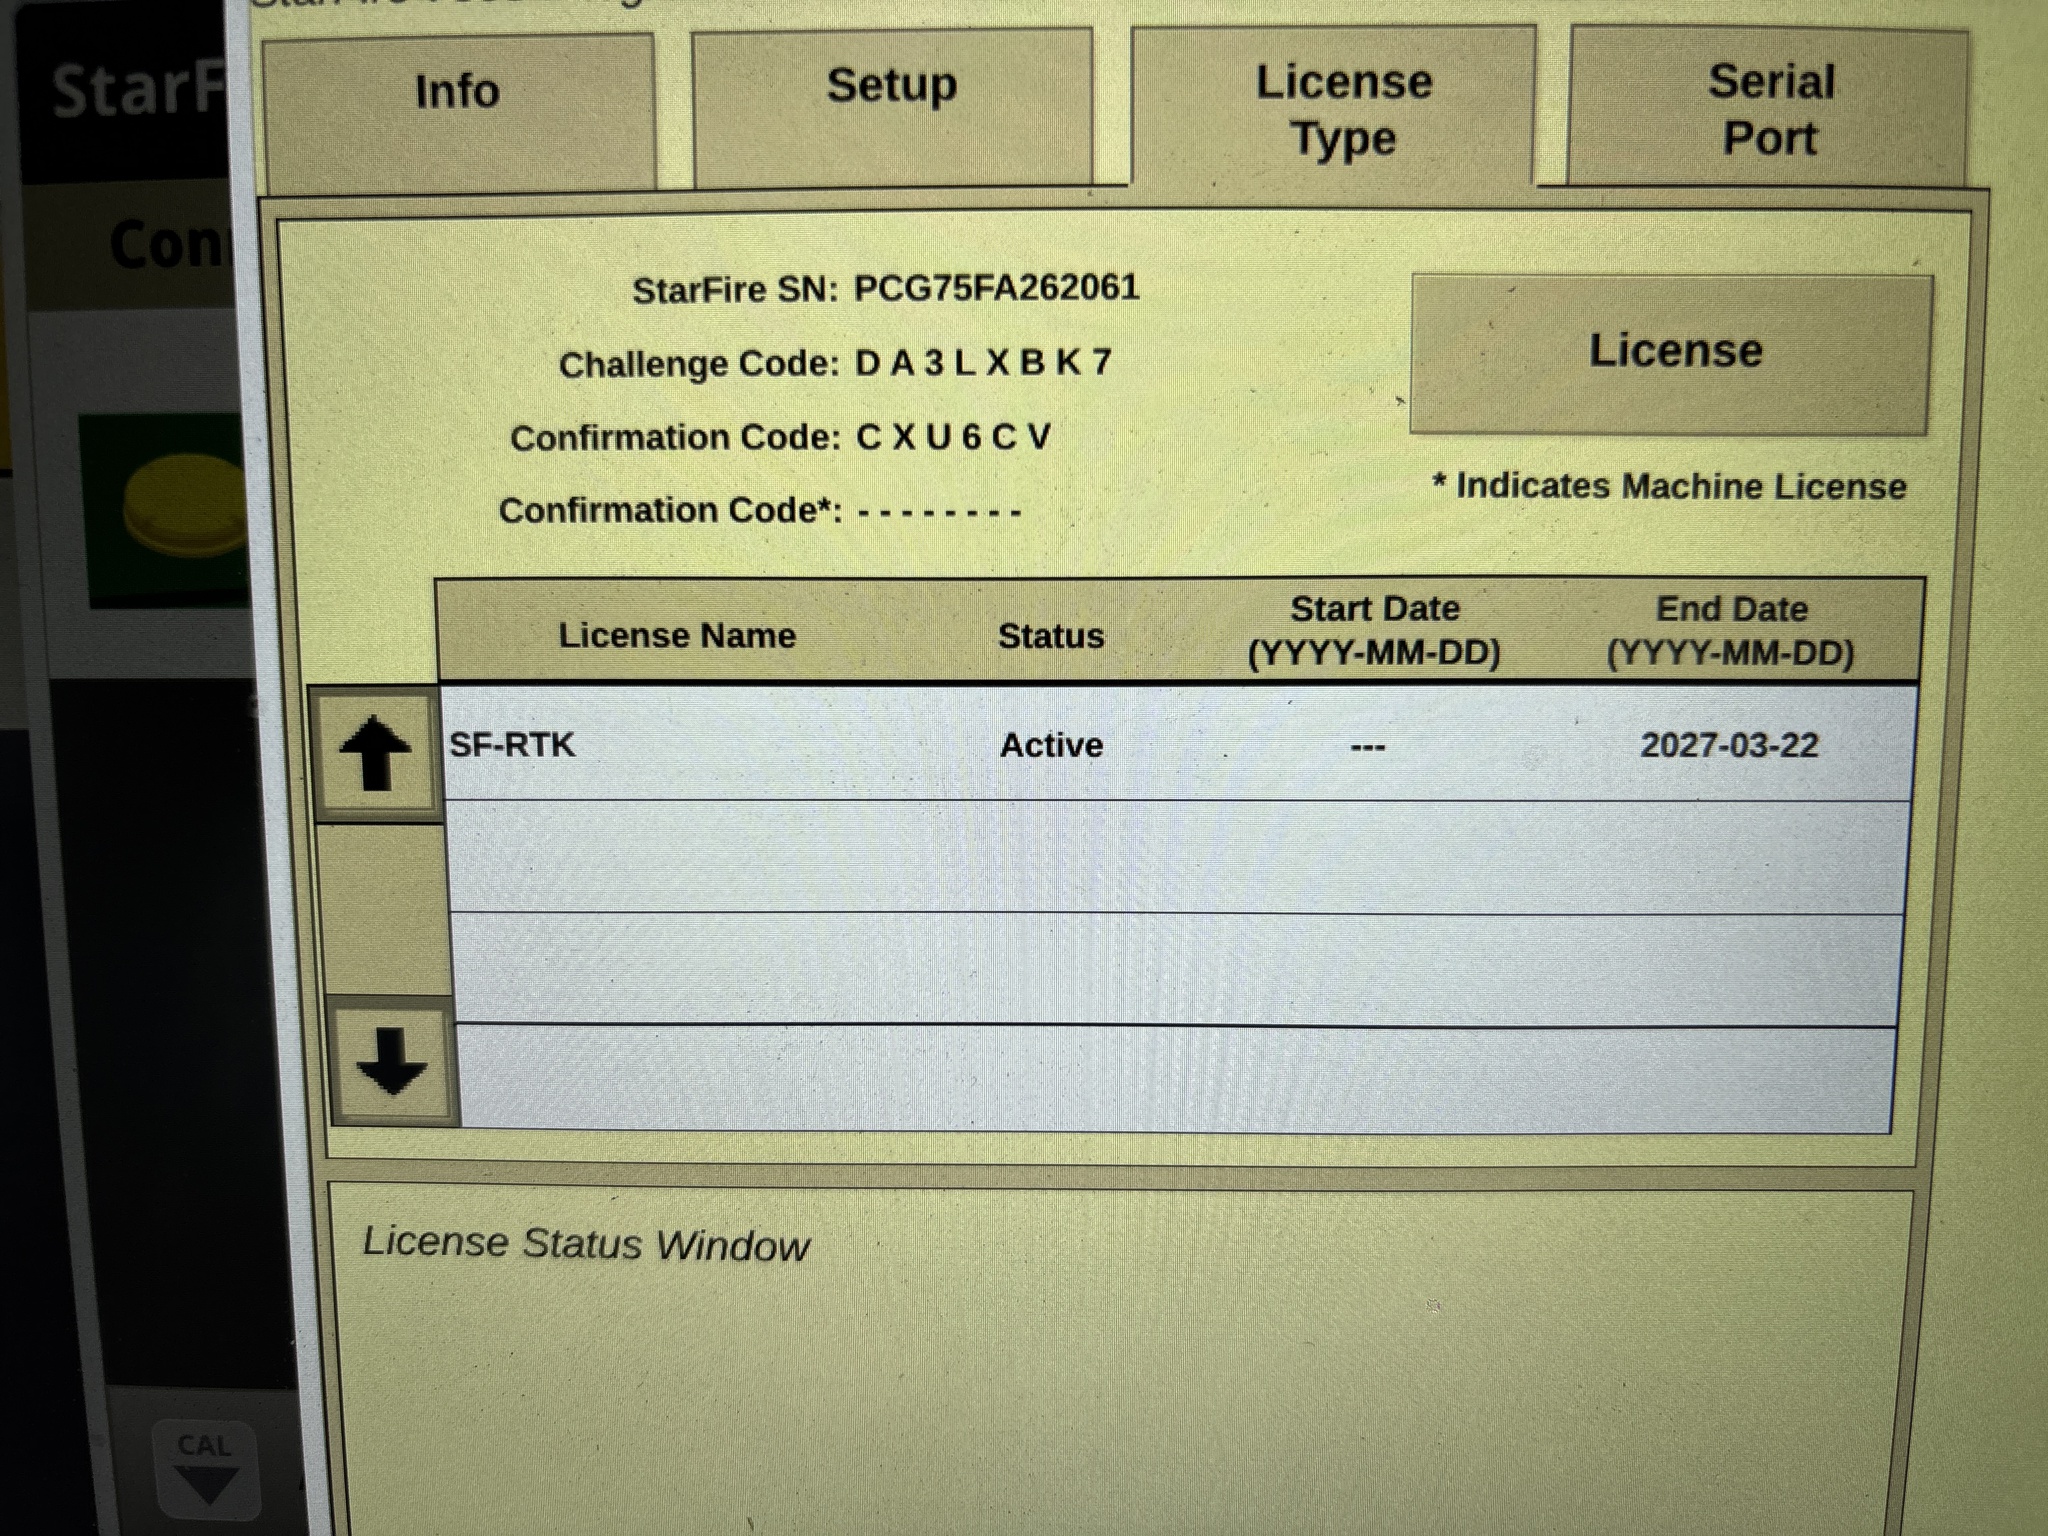
Task: Click the End Date column header
Action: point(1731,630)
